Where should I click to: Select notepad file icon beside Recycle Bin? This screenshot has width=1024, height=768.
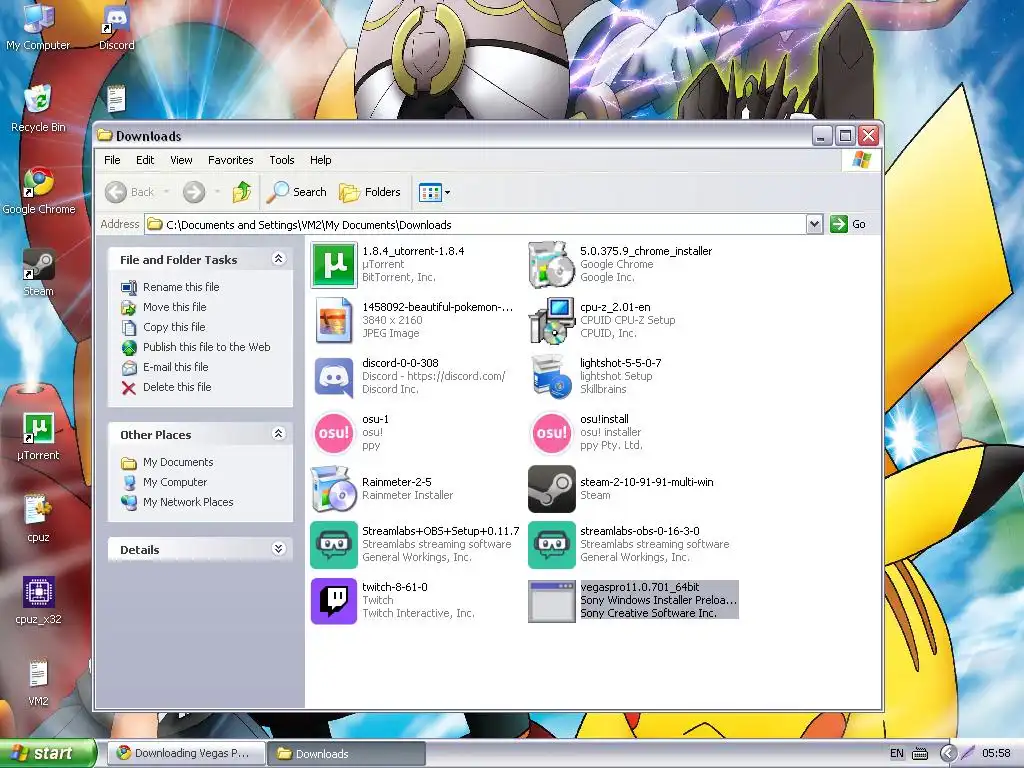point(116,99)
